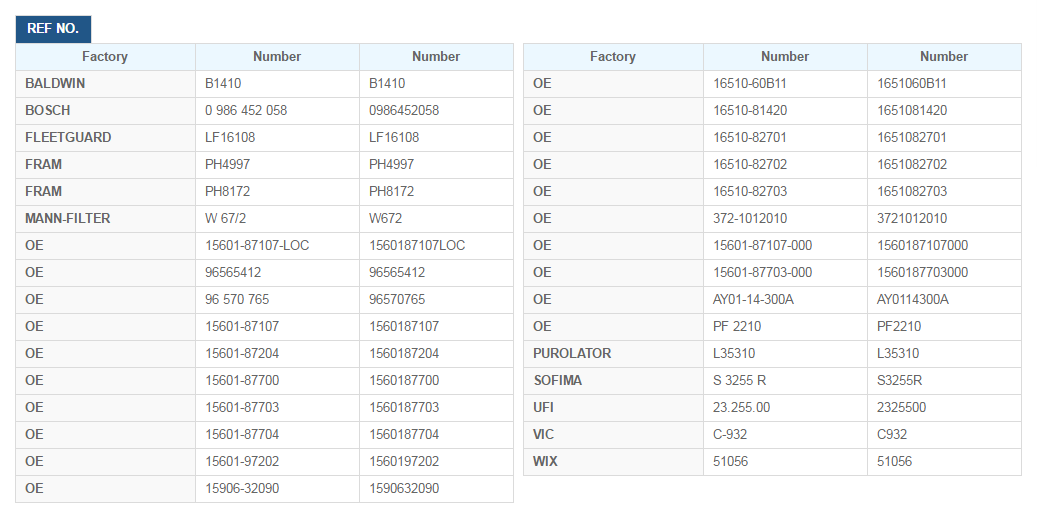Click AY01-14-300A number cell
The image size is (1037, 514).
[786, 300]
